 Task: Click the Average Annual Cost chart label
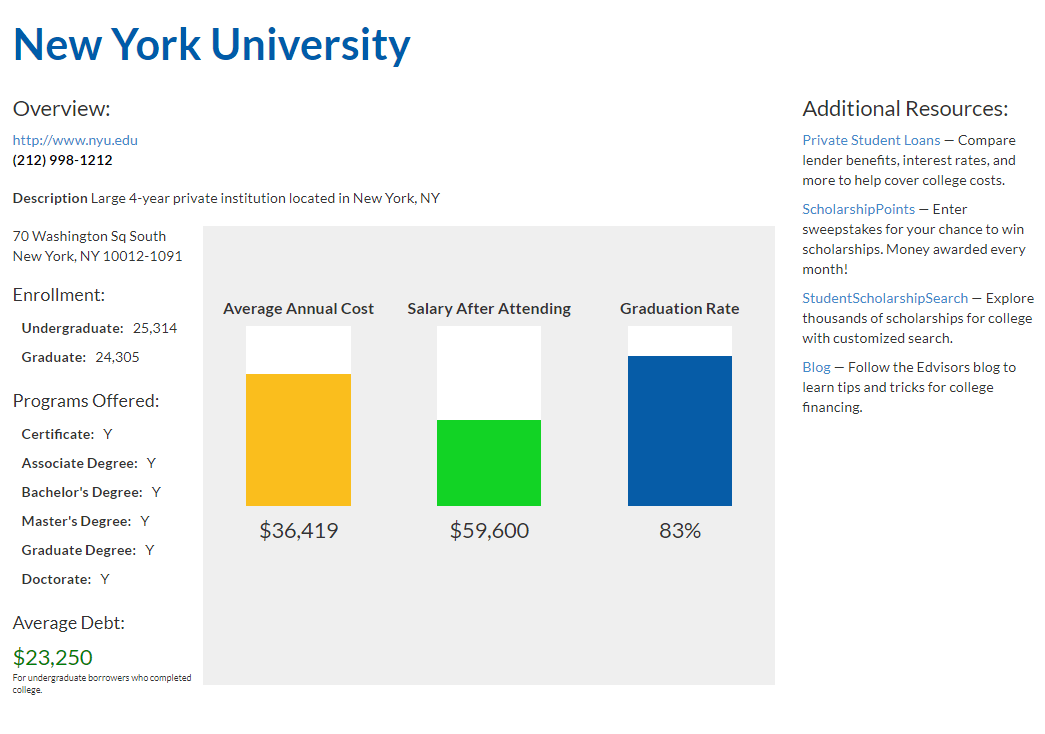299,309
